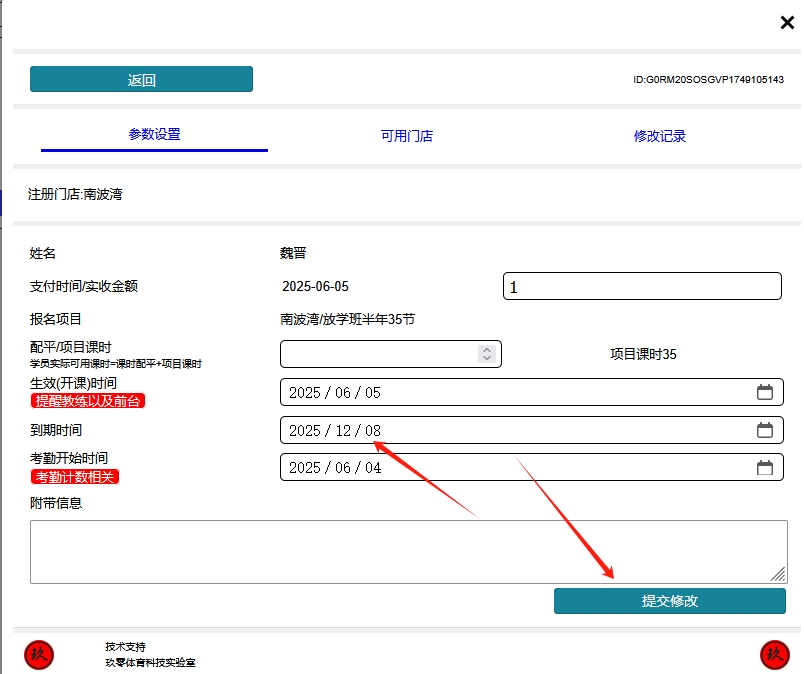Switch to the 参数设置 tab
Viewport: 804px width, 674px height.
(154, 134)
